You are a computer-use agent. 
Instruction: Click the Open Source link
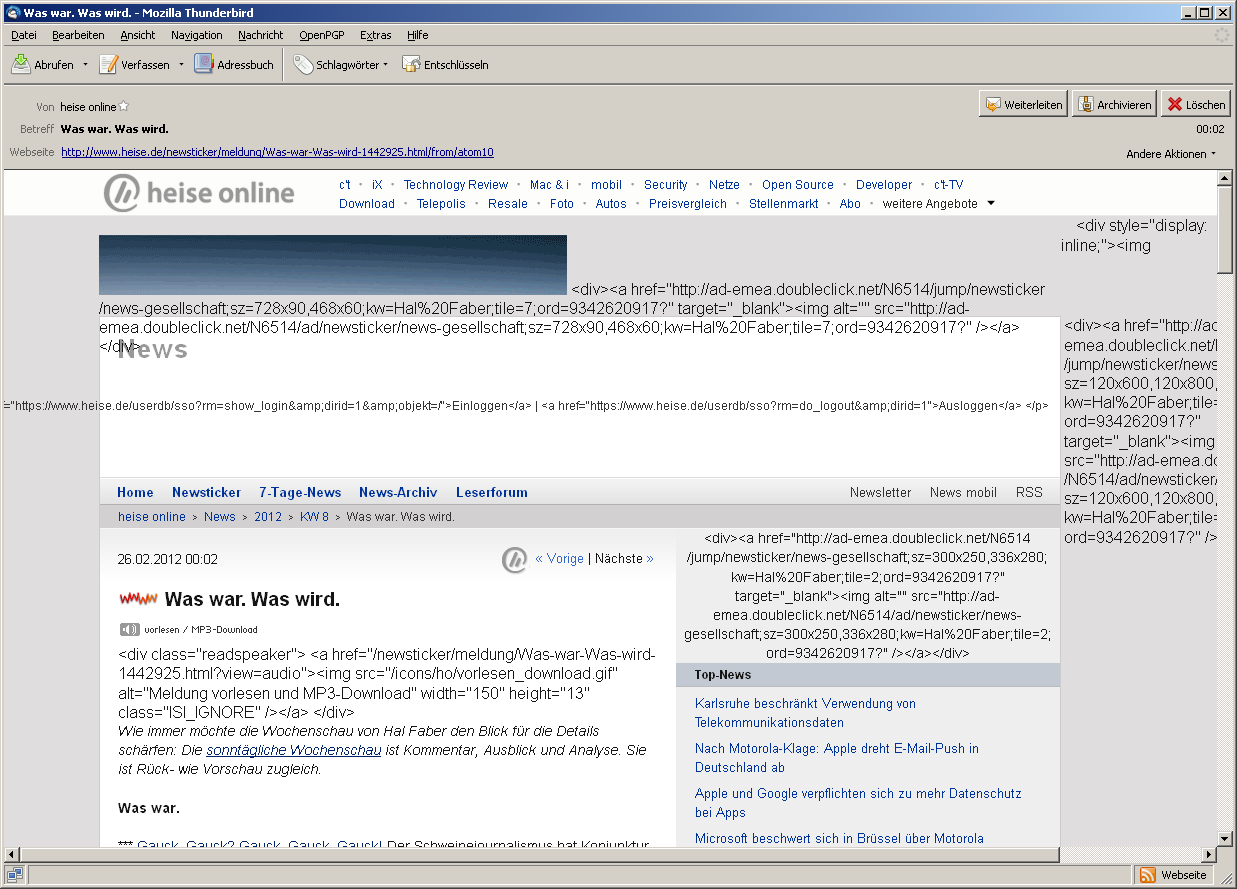tap(798, 184)
